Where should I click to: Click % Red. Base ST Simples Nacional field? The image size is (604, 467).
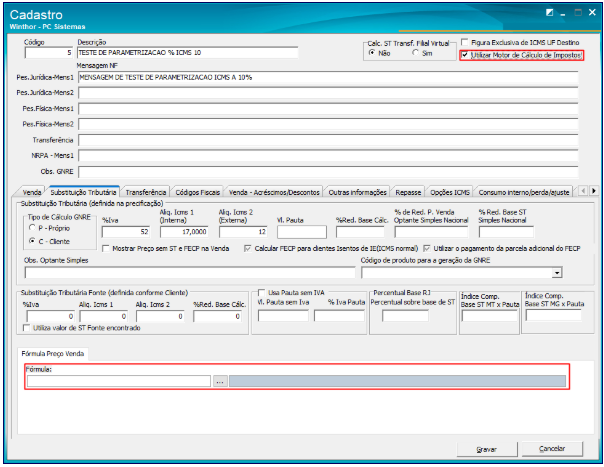point(506,232)
